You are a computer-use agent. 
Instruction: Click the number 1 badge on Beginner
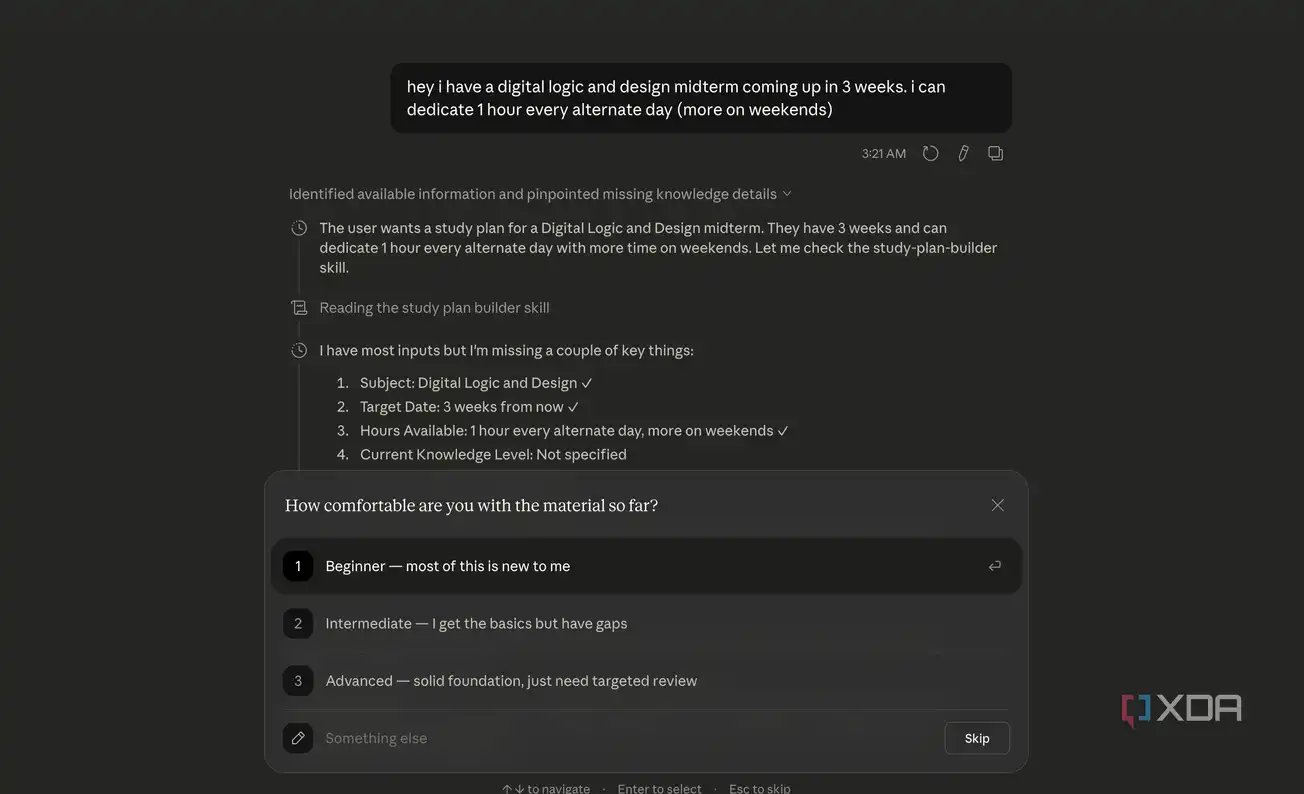pos(298,566)
